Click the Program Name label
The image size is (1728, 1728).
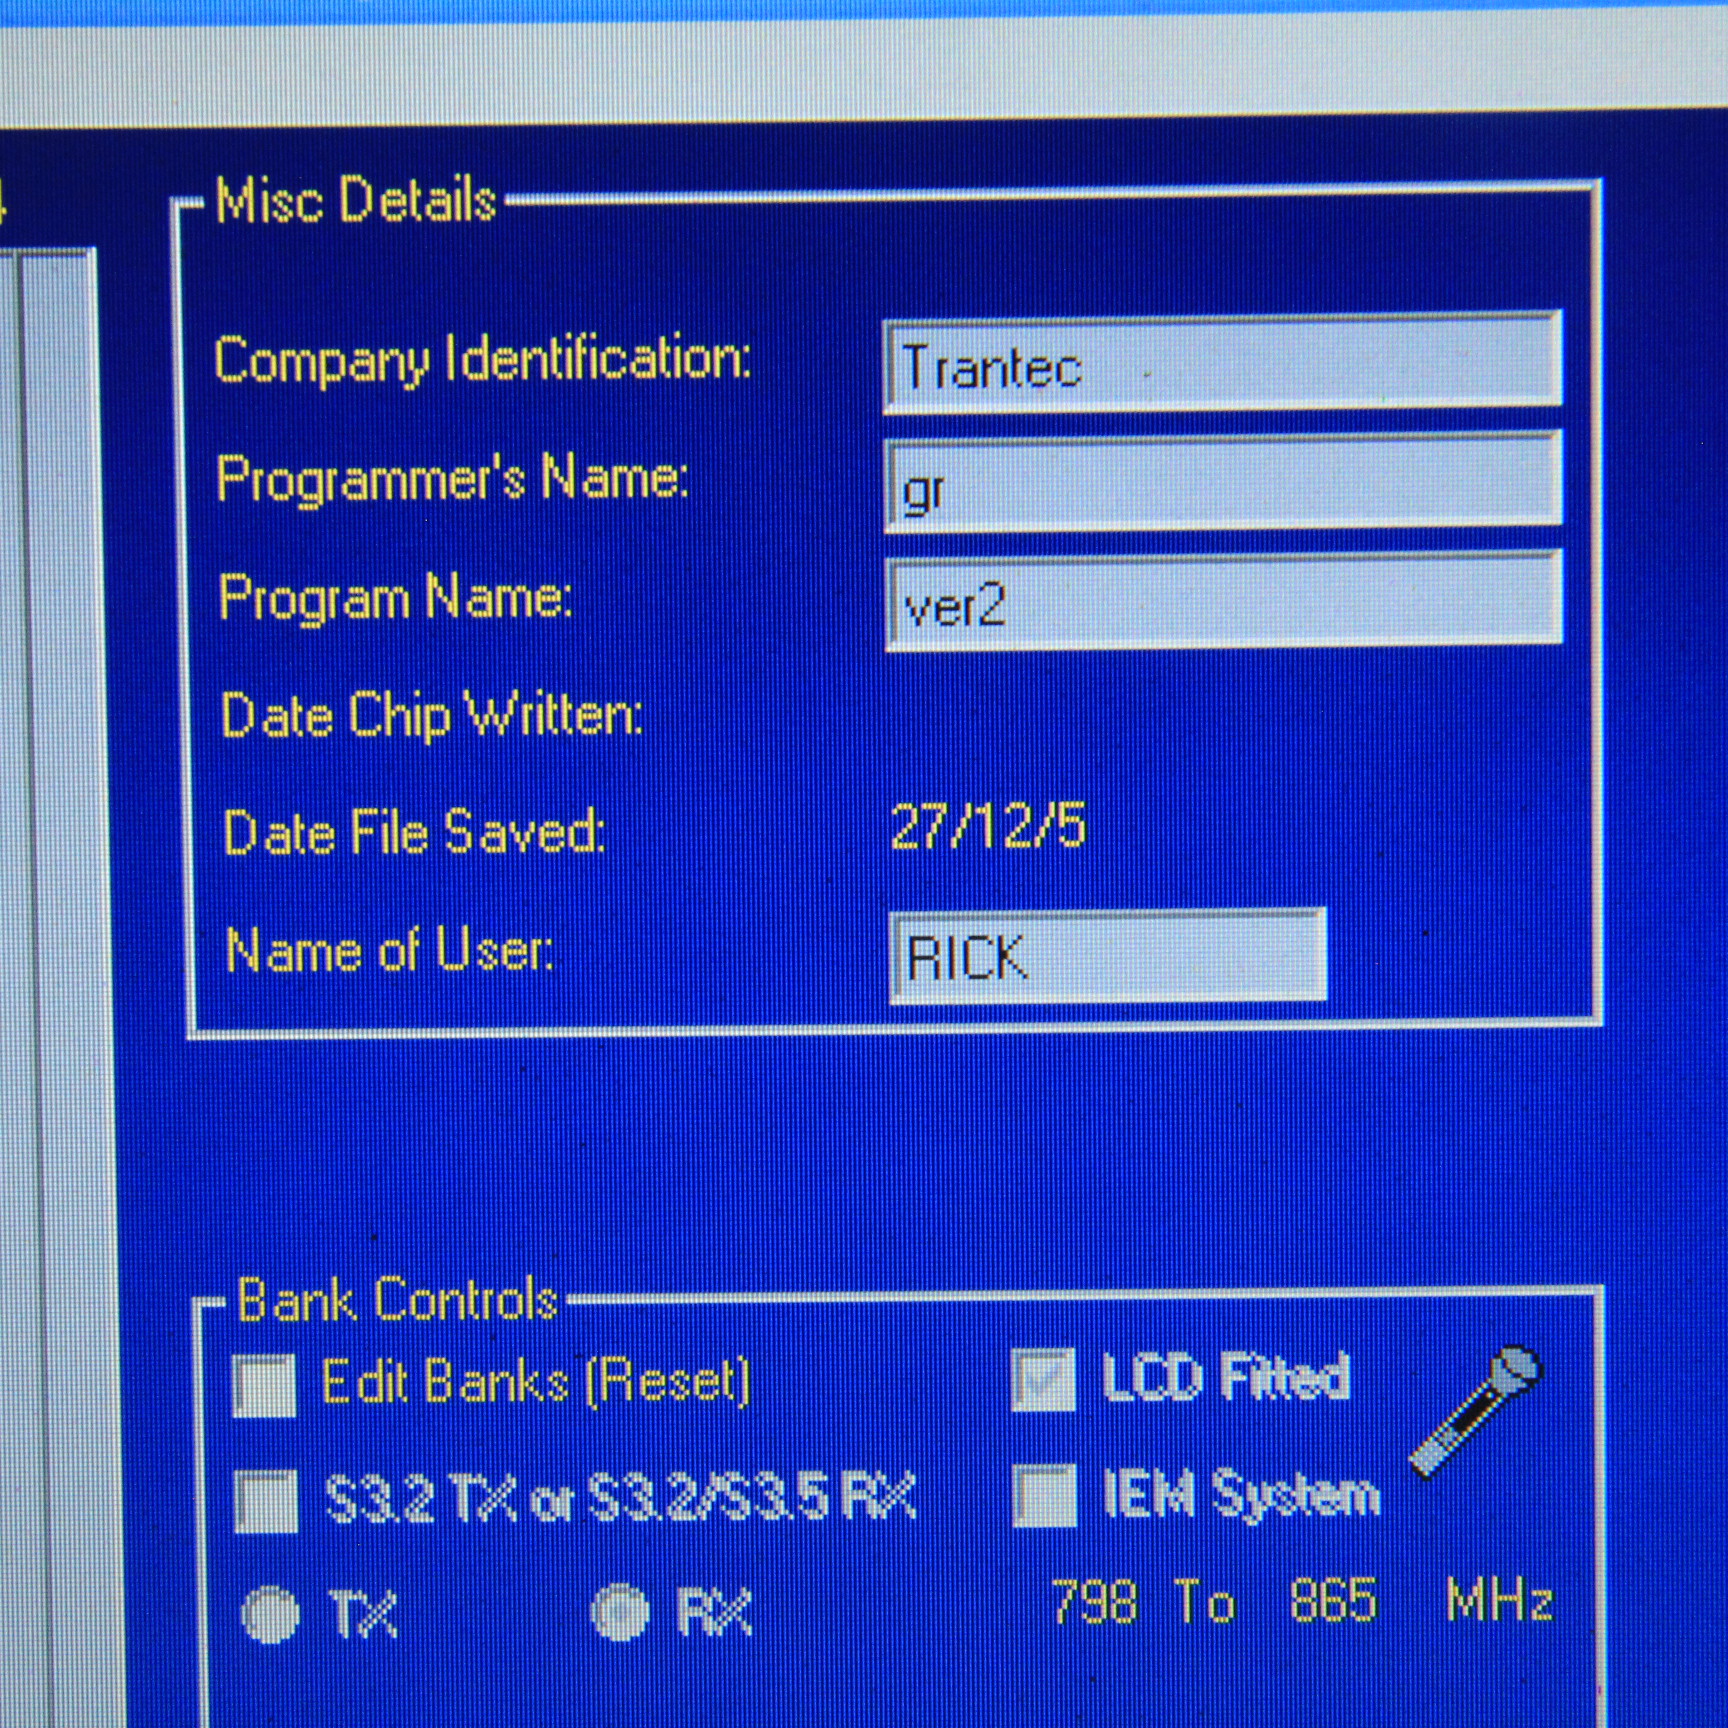click(x=396, y=598)
